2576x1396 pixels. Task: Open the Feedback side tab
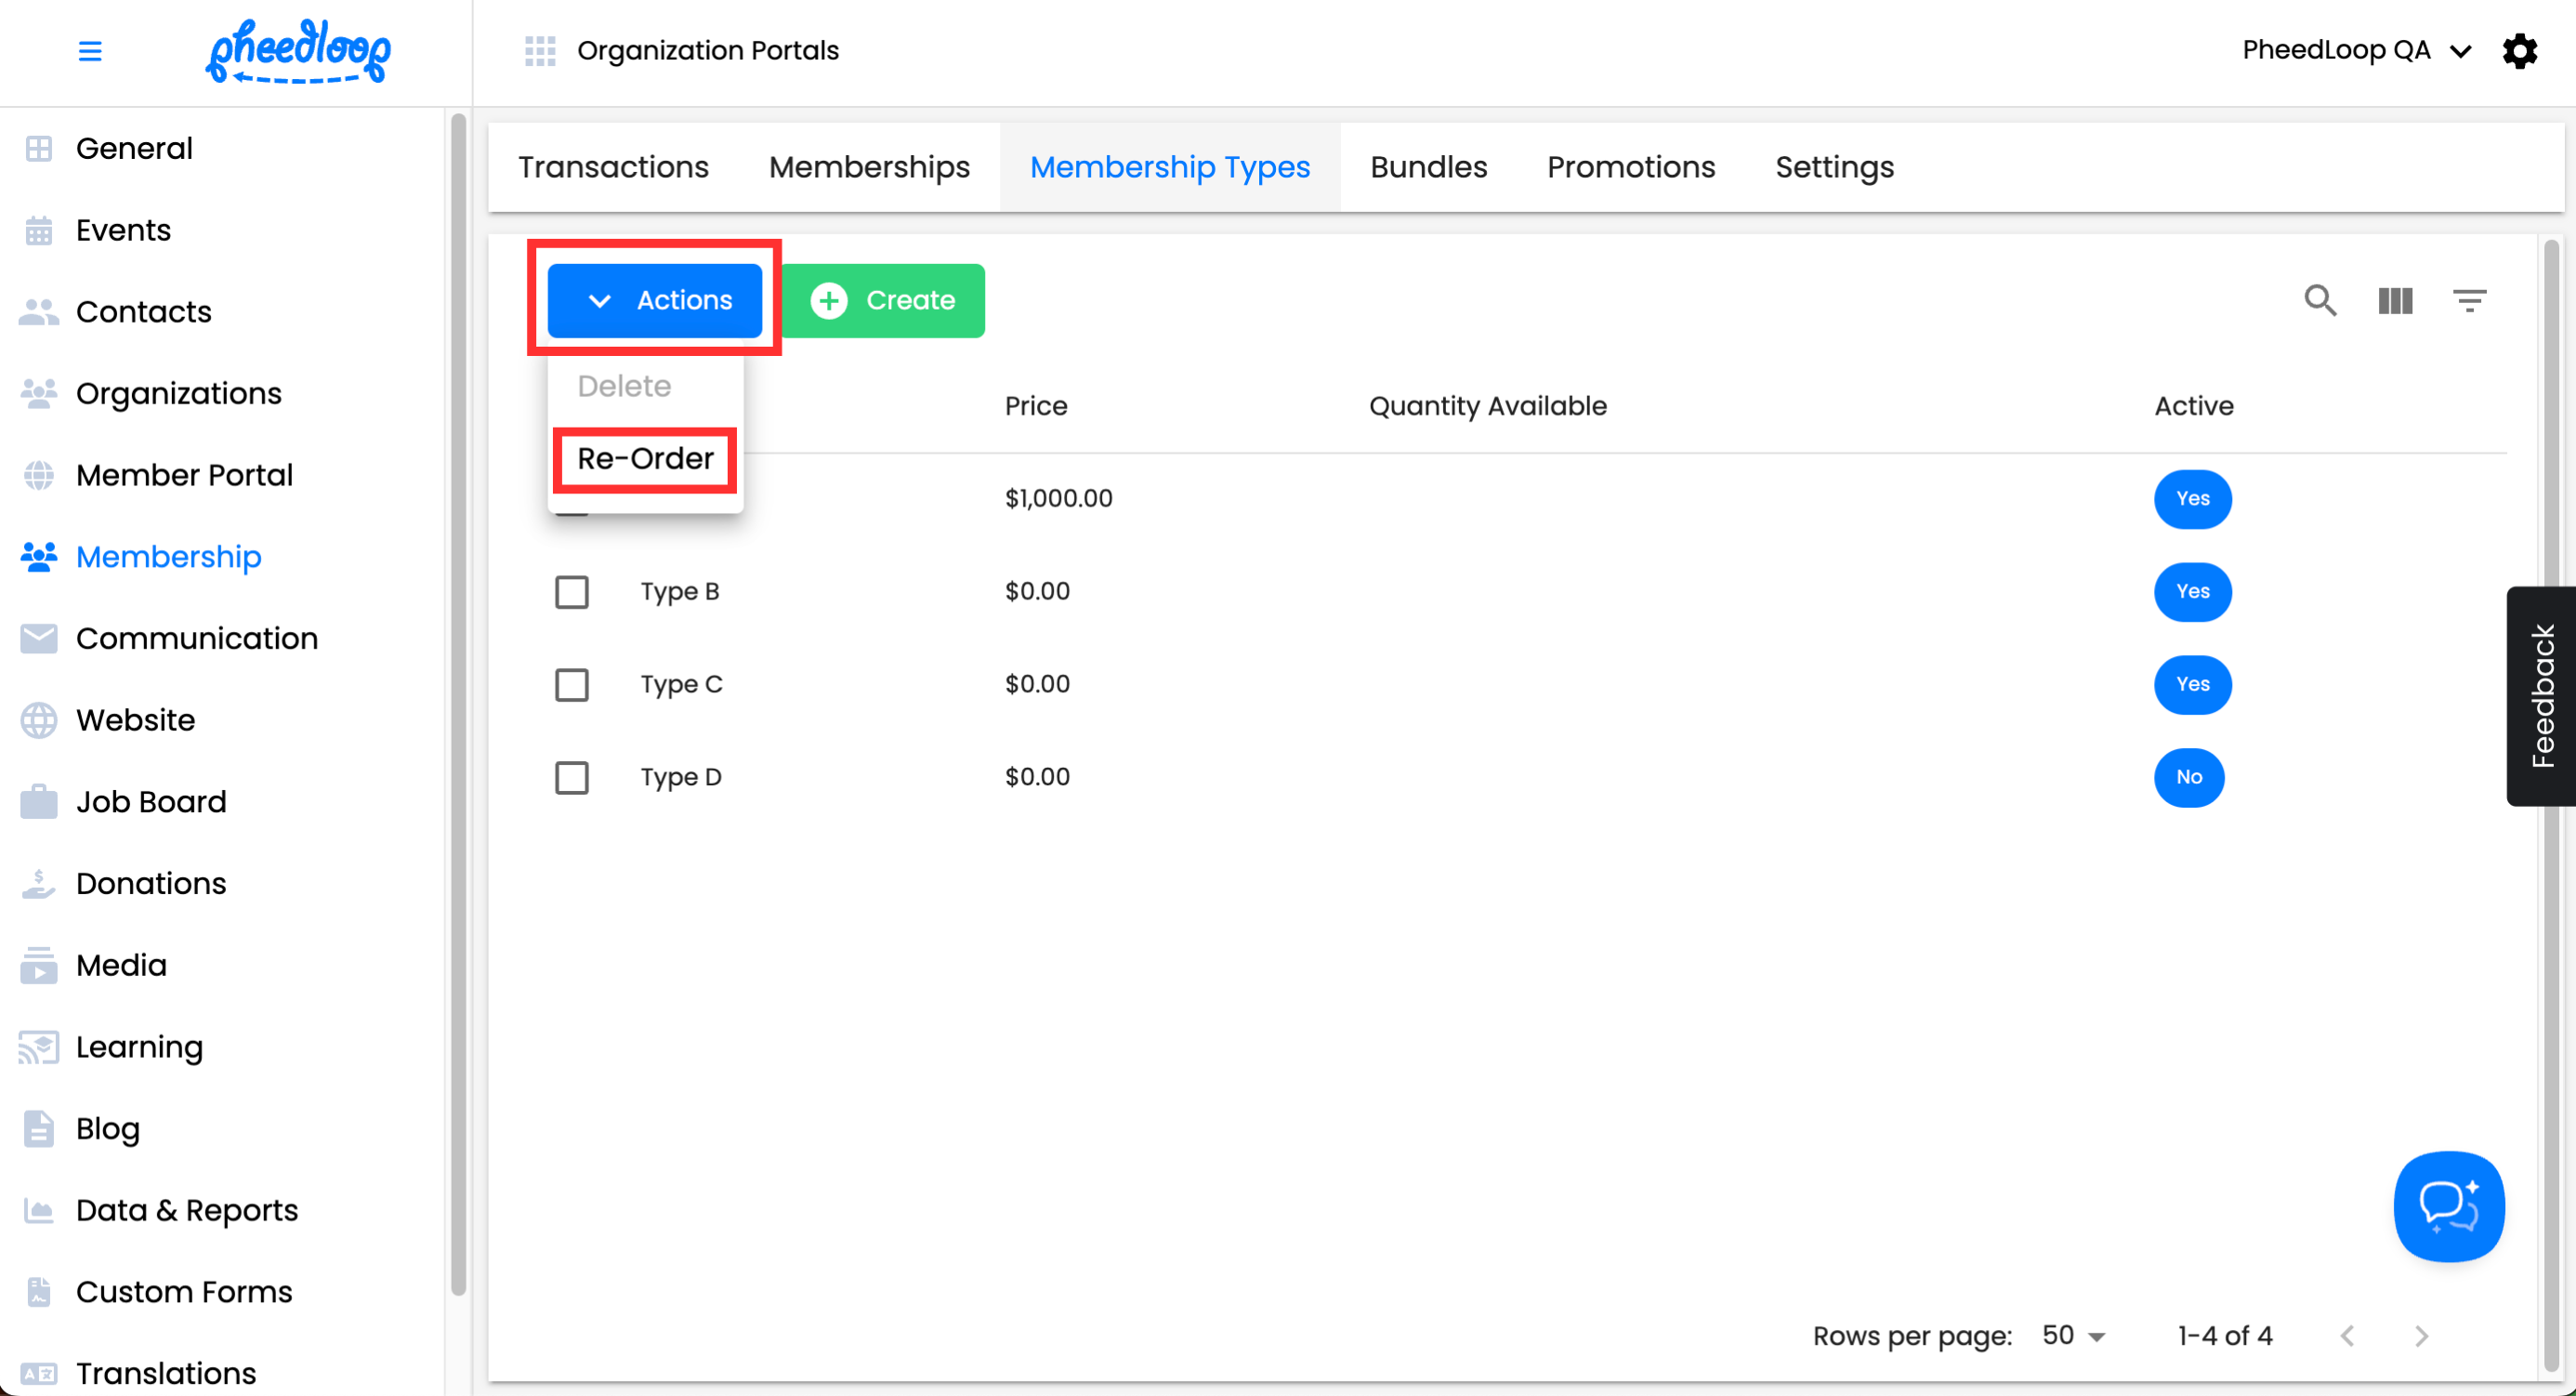pyautogui.click(x=2541, y=696)
